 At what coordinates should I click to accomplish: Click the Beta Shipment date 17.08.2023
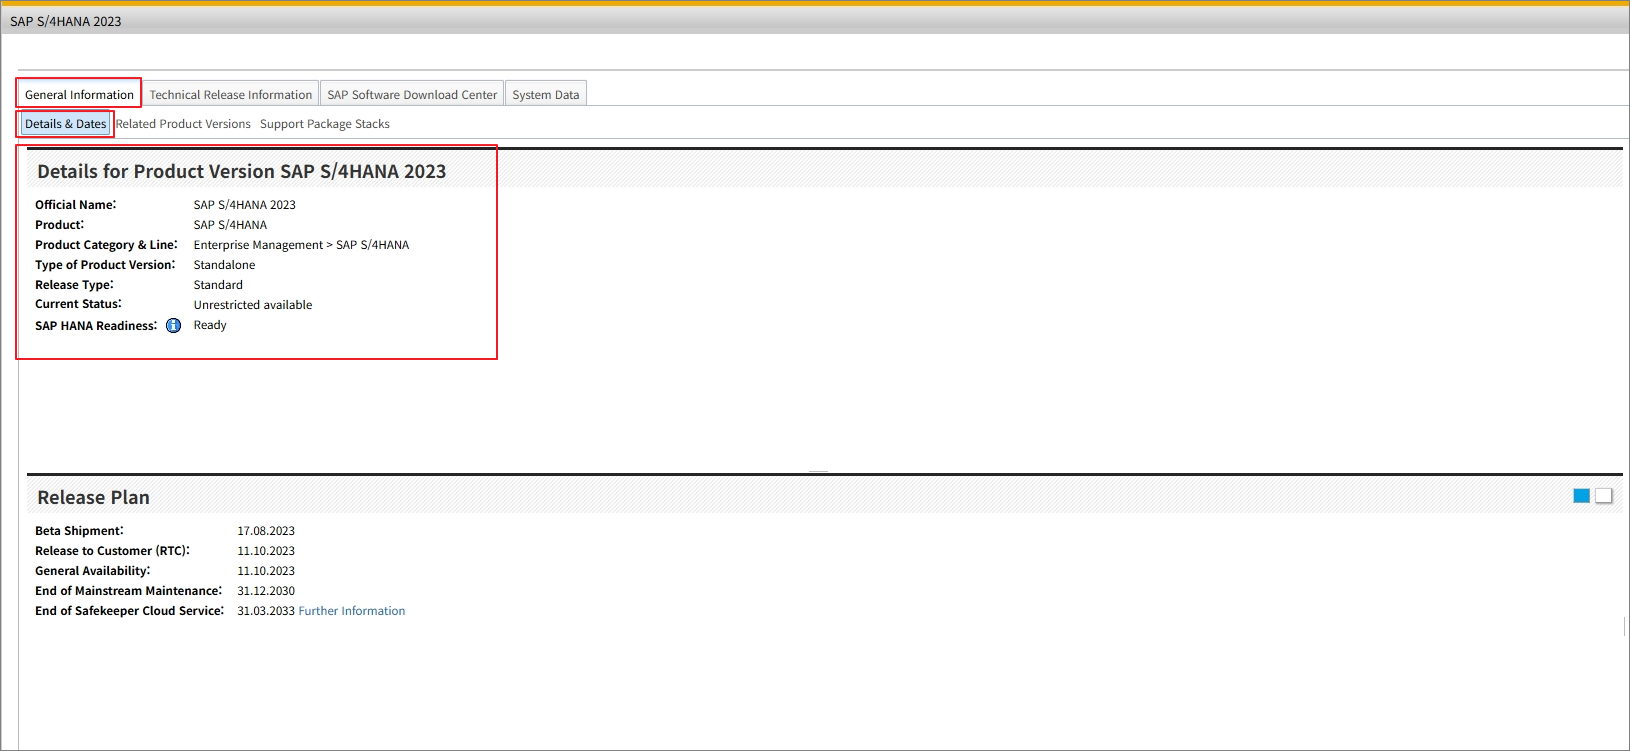tap(266, 531)
